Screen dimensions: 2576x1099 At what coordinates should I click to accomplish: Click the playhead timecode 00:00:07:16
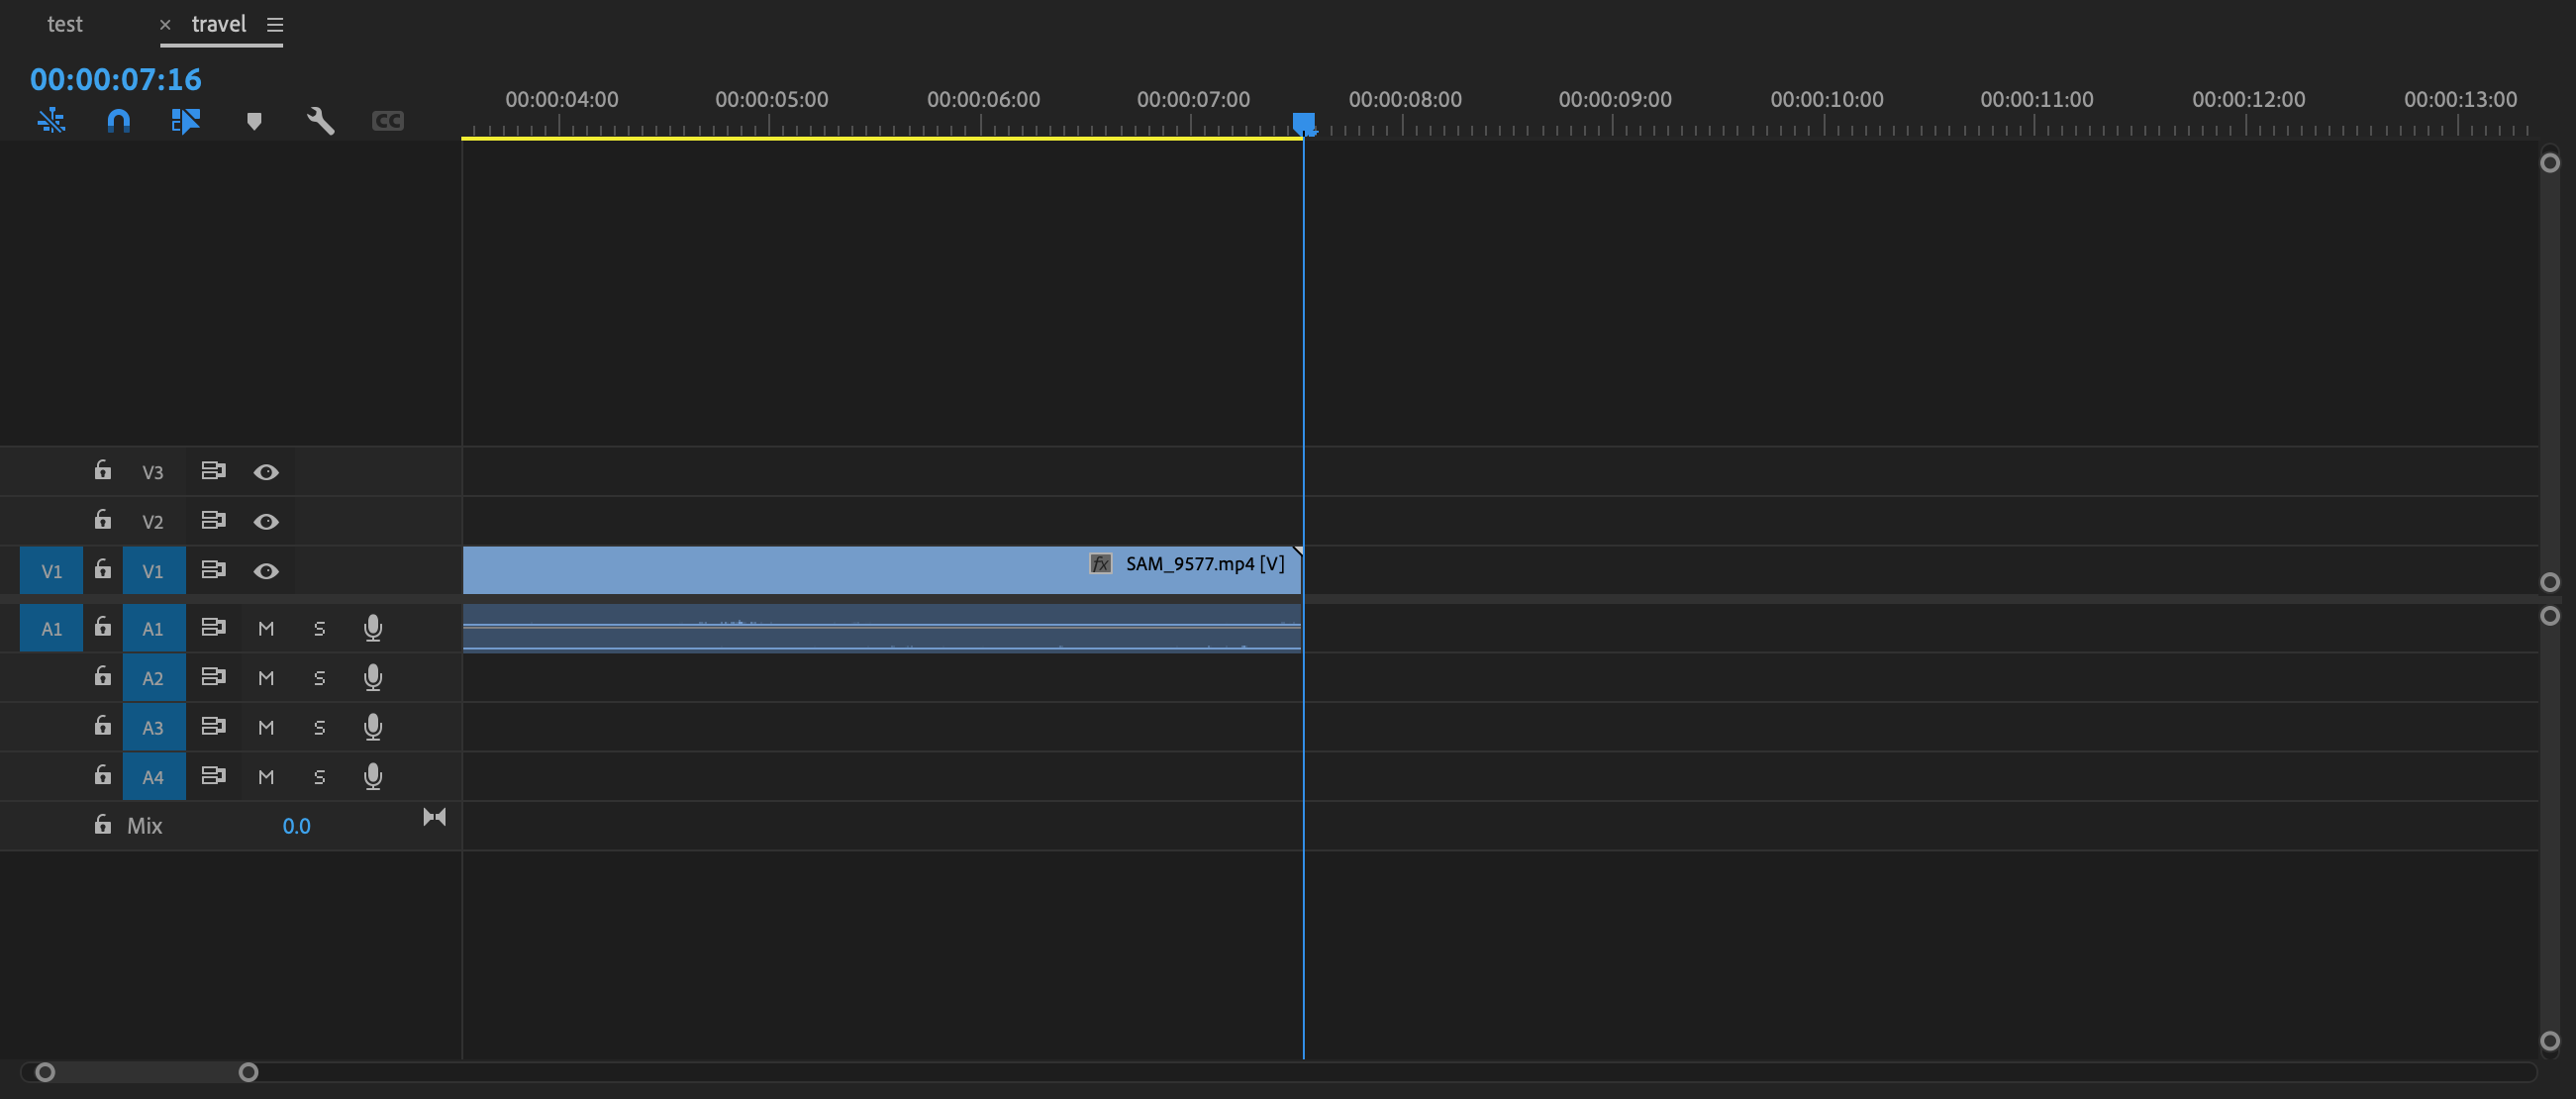[x=116, y=79]
